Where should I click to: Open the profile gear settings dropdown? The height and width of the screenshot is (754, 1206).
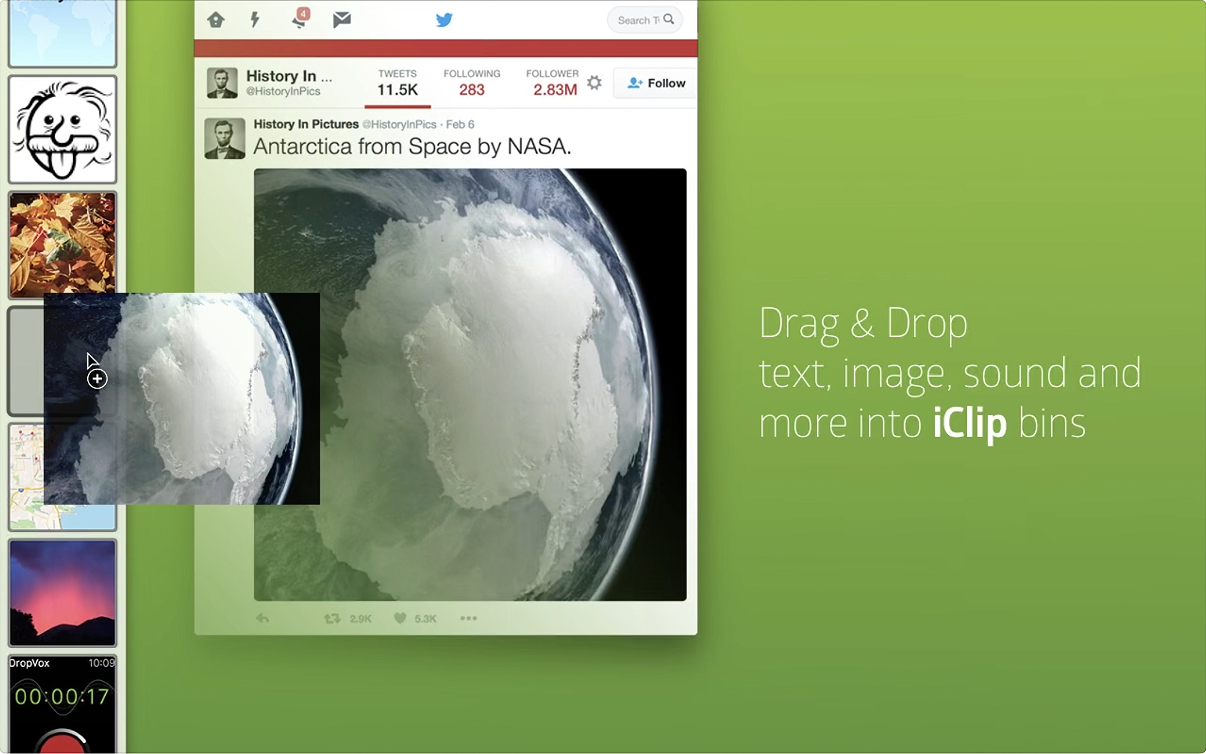pos(594,83)
